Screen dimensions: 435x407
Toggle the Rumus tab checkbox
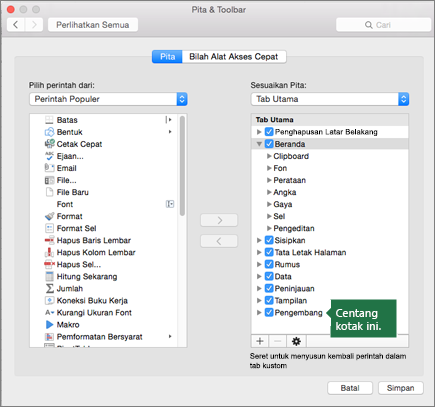pyautogui.click(x=269, y=264)
